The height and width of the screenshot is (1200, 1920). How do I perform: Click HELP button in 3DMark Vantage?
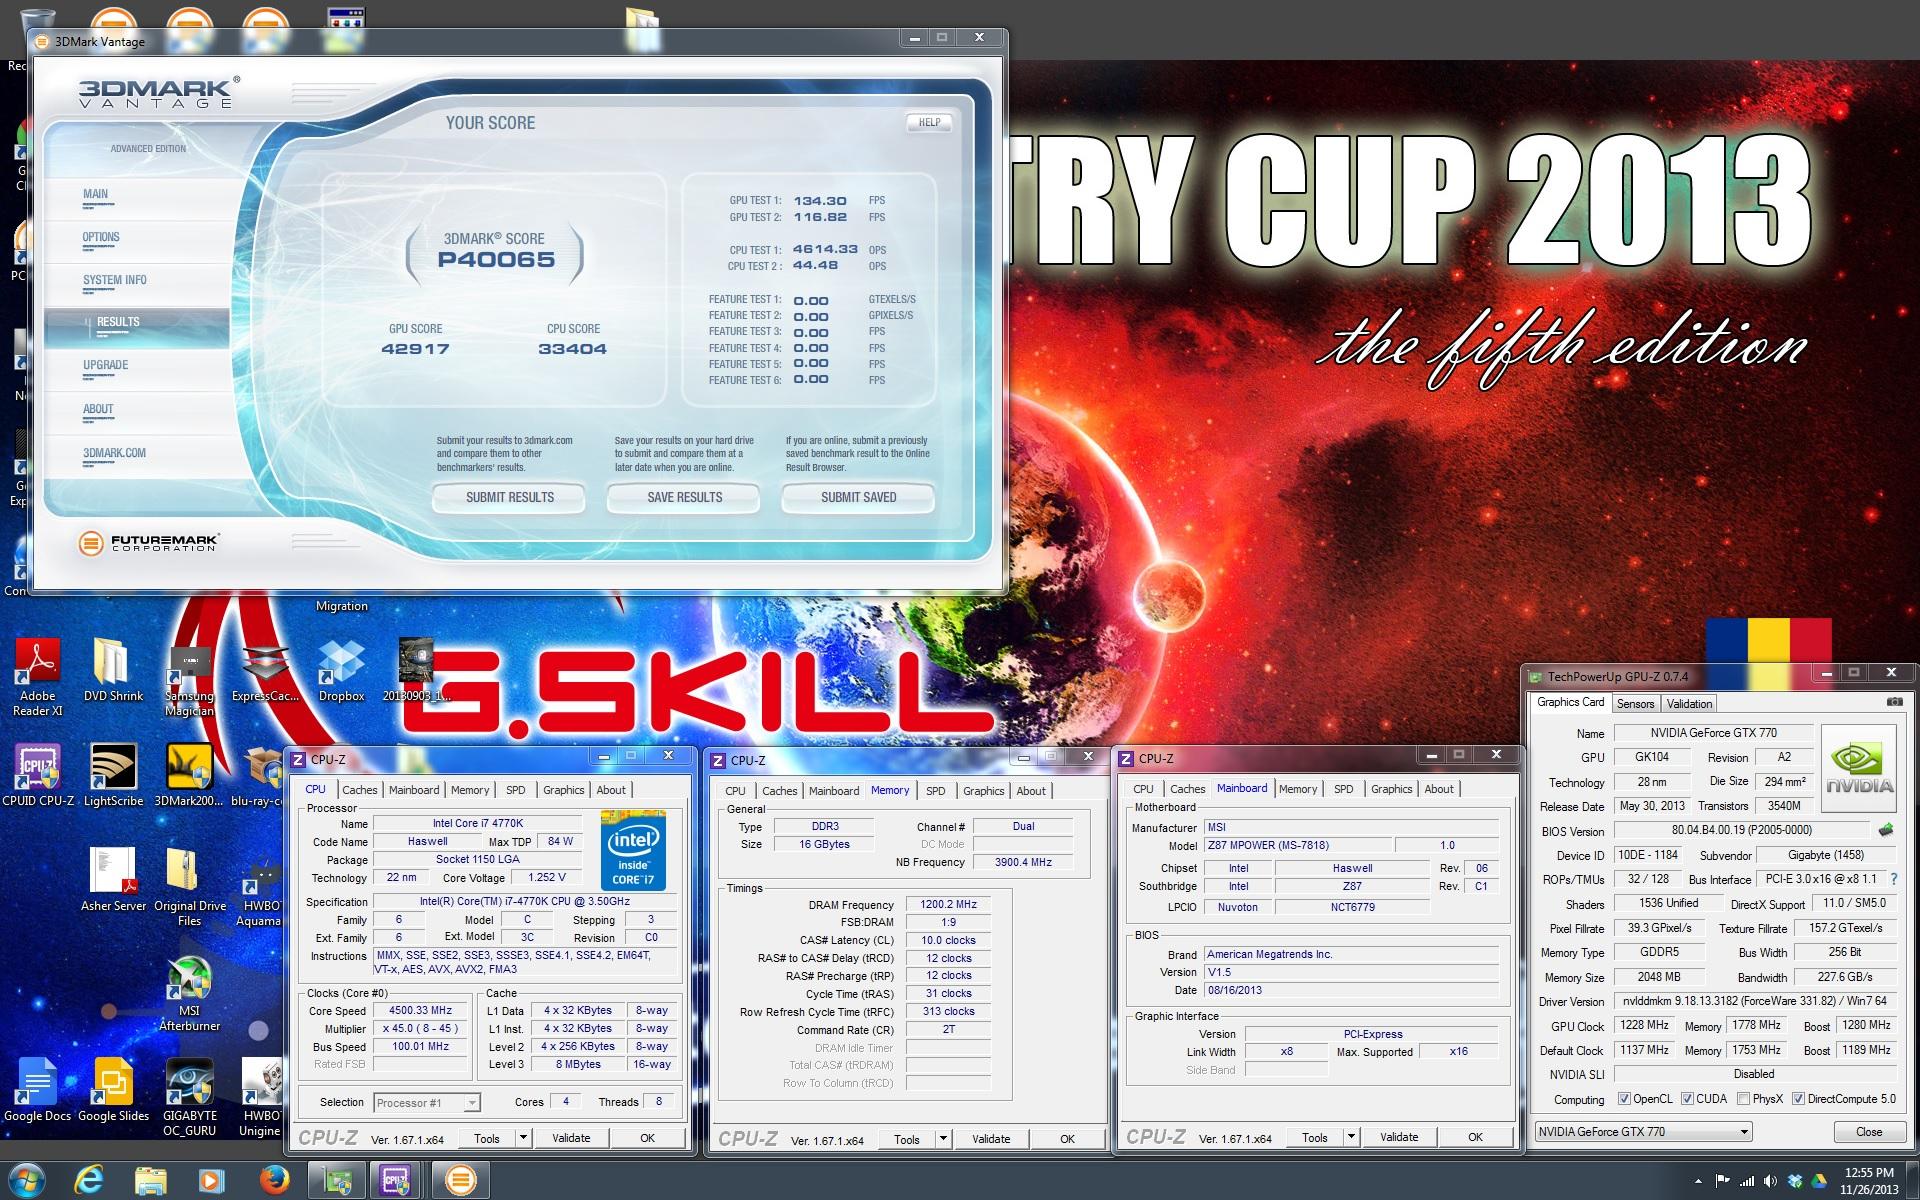(929, 122)
